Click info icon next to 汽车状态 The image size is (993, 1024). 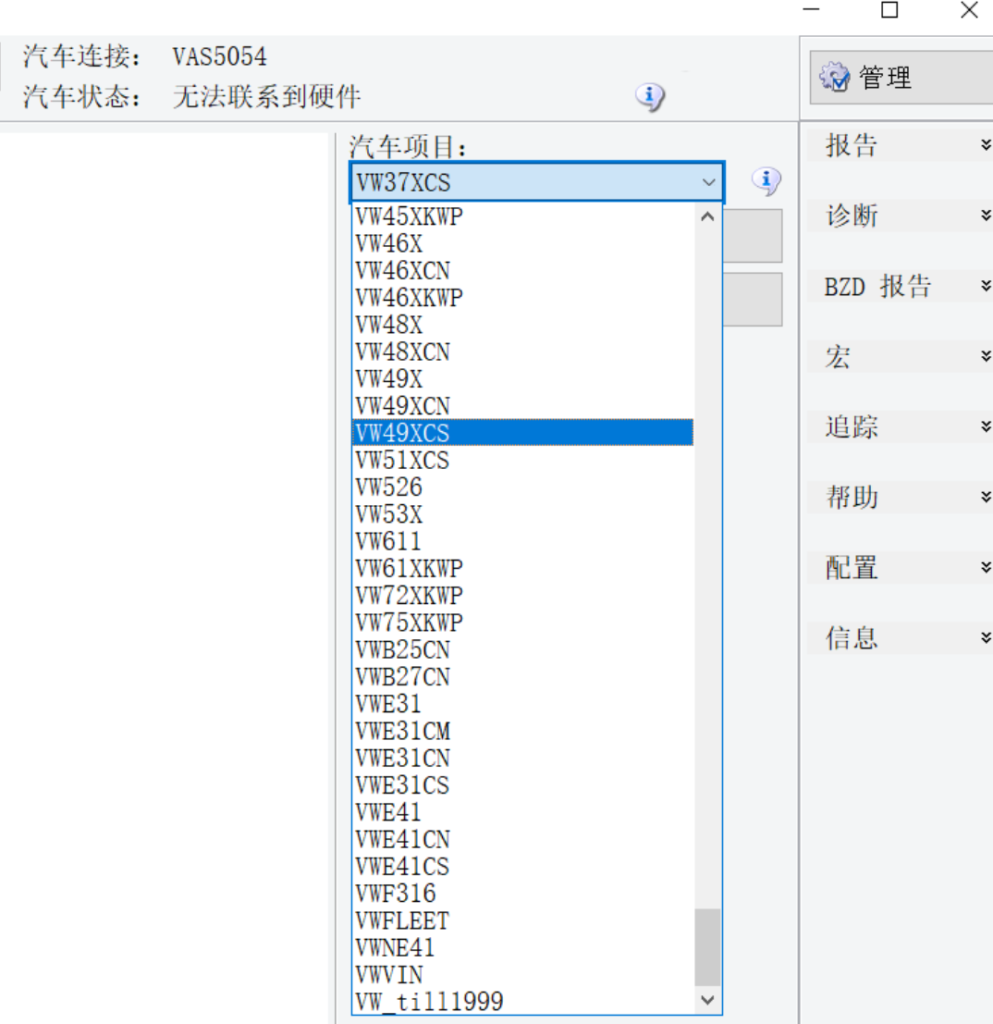click(x=650, y=97)
